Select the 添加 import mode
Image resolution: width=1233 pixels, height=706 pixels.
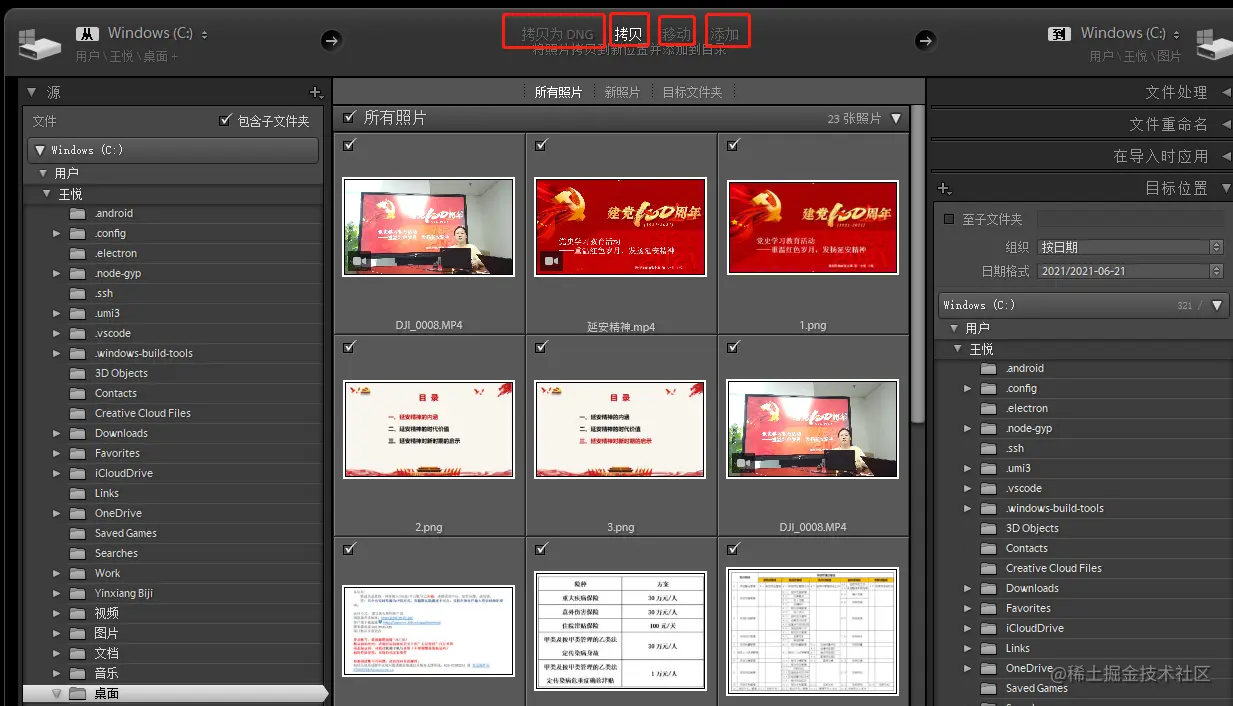(x=724, y=35)
